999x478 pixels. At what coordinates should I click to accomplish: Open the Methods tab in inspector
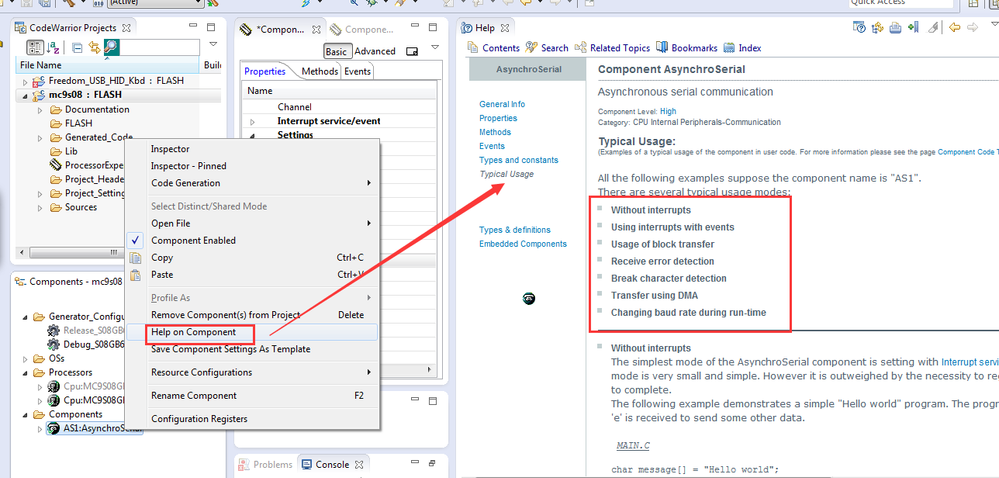320,71
